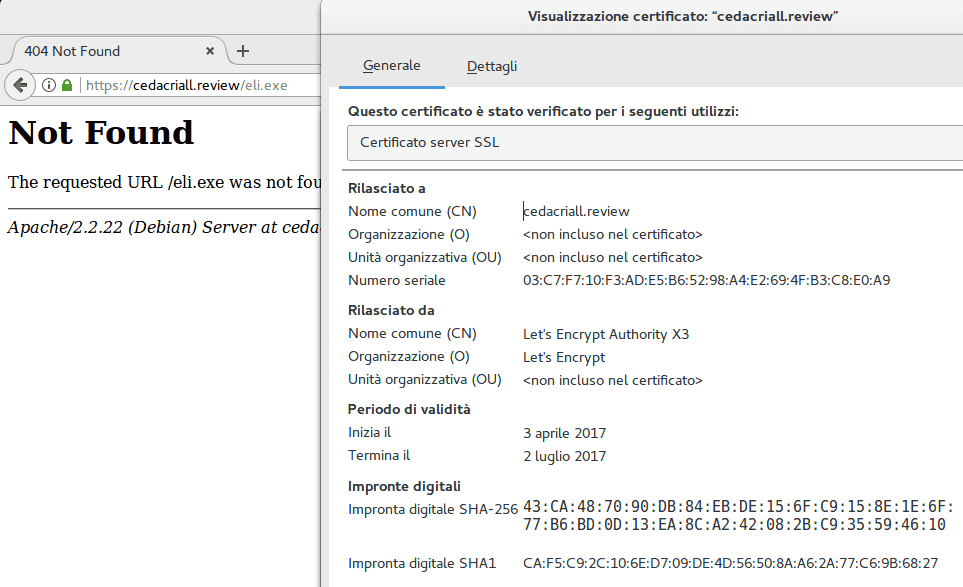Viewport: 963px width, 587px height.
Task: Click the common name value cedacriall.review
Action: click(x=577, y=211)
